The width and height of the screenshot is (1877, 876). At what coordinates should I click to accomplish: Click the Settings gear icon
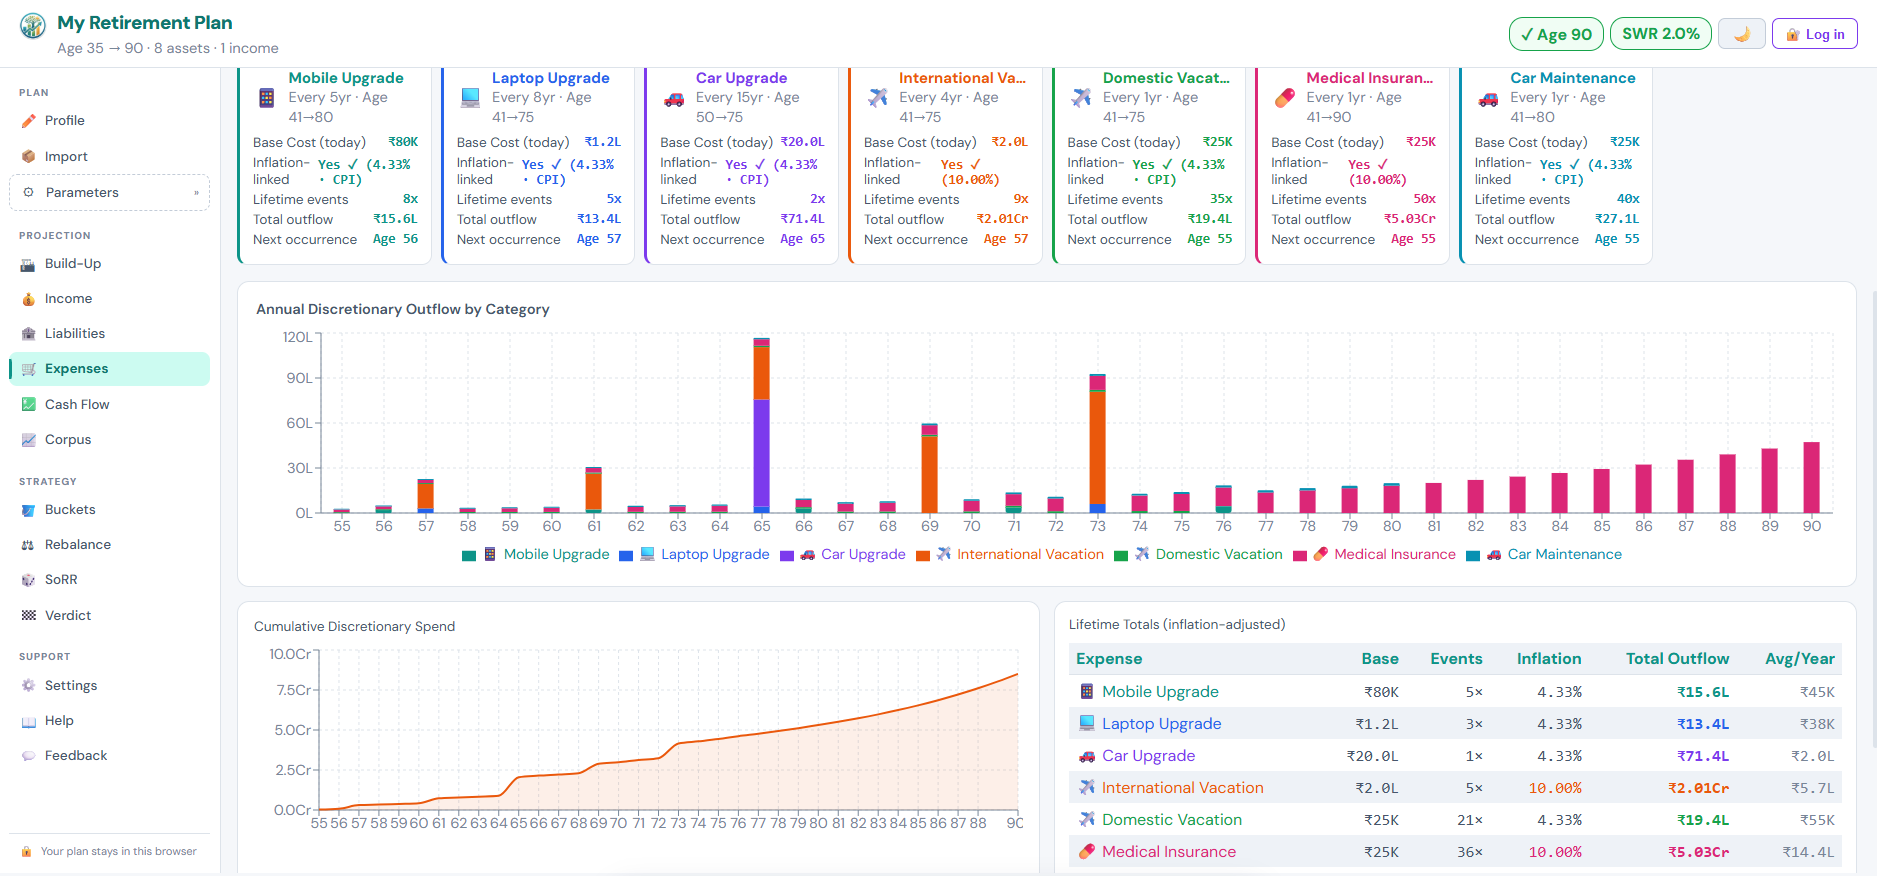tap(28, 686)
